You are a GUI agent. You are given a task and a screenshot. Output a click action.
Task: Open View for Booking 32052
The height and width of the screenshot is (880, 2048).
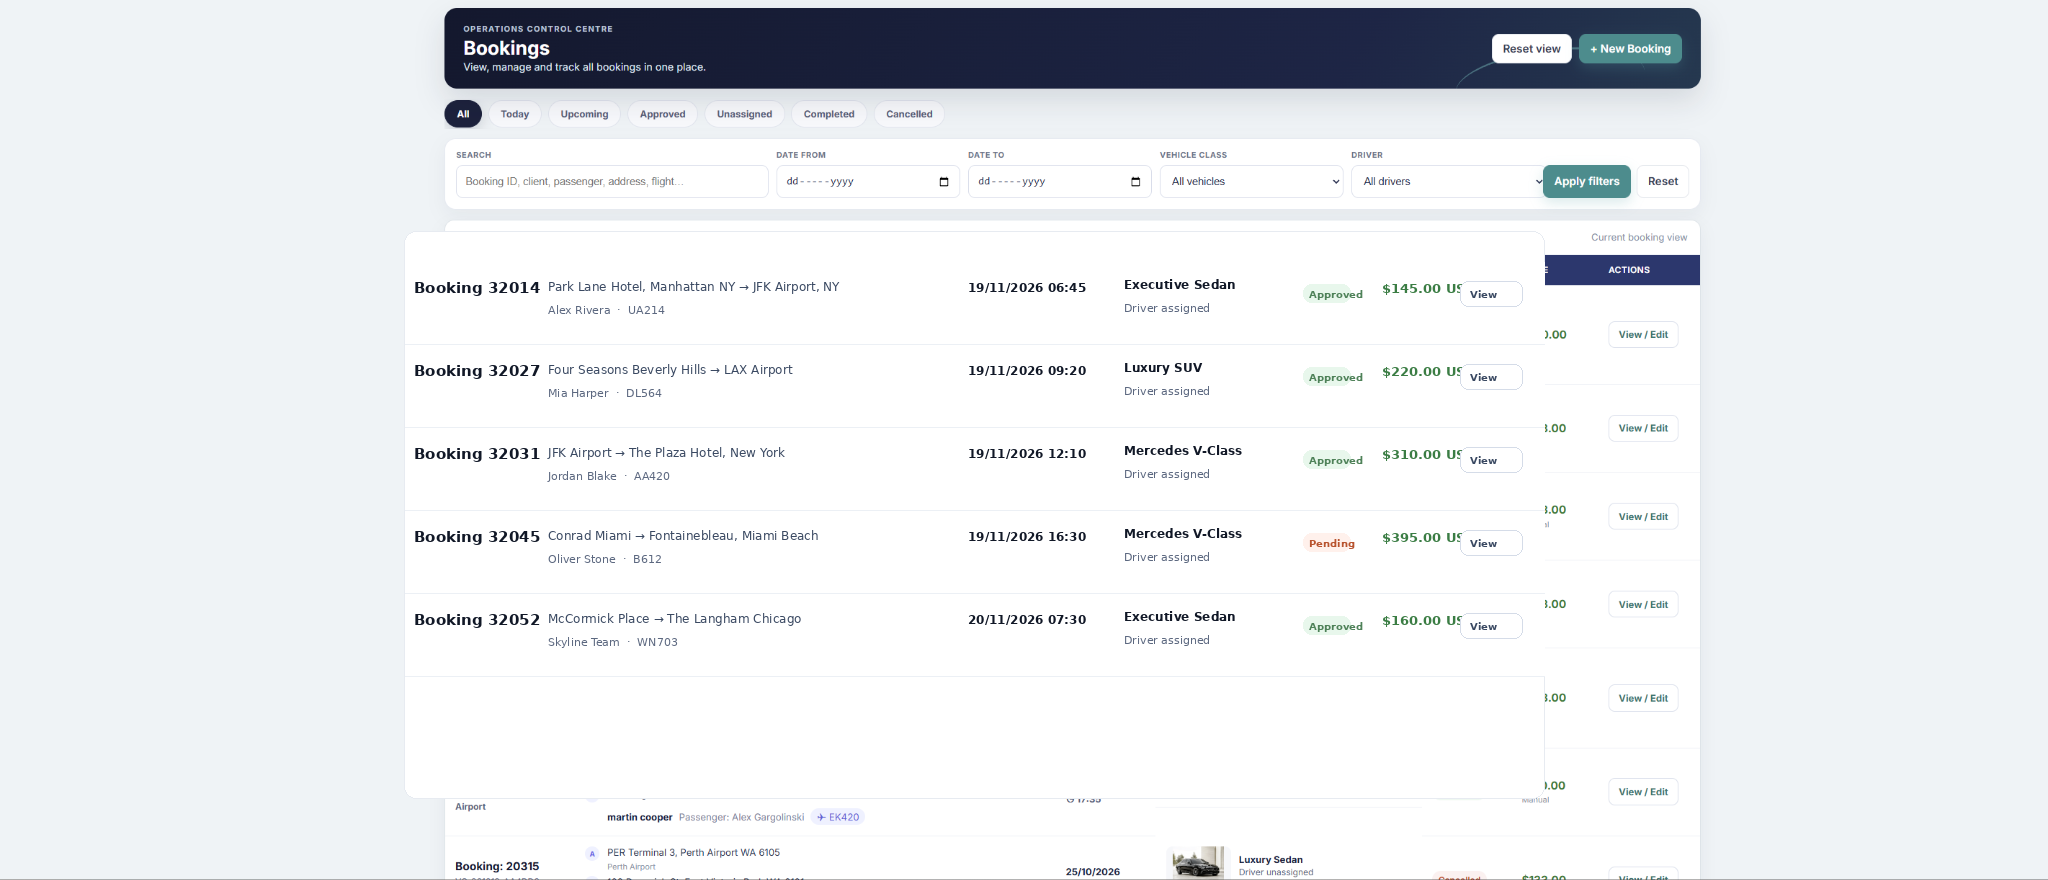(x=1491, y=626)
